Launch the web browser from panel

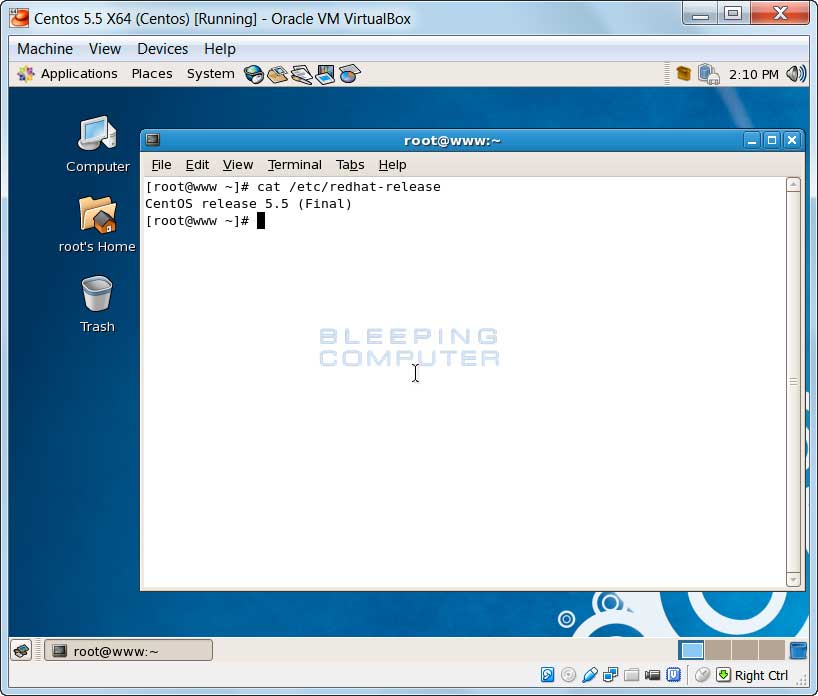tap(254, 75)
